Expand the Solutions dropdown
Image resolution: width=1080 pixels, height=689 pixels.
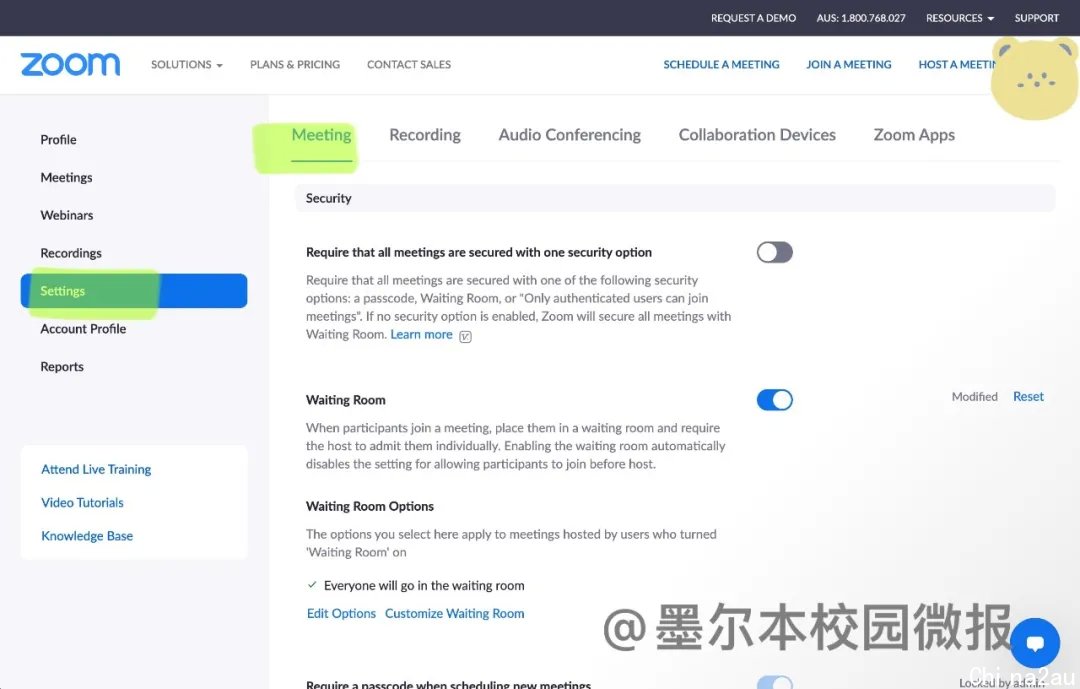187,64
